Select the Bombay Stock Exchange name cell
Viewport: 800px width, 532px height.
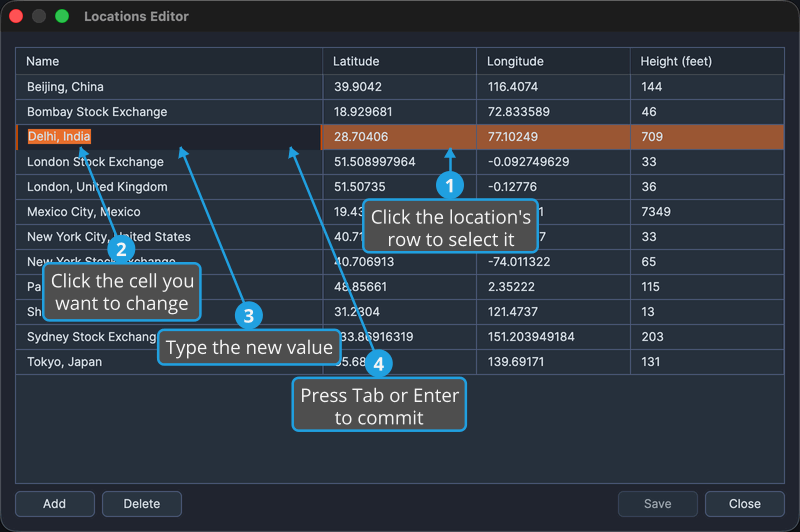click(169, 112)
